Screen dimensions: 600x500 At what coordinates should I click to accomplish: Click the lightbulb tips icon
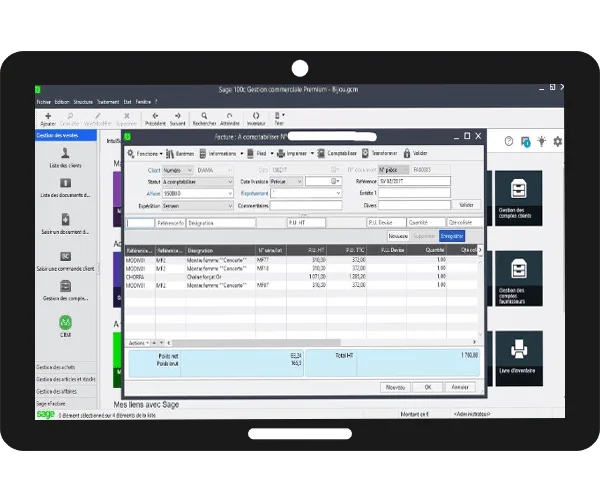[x=541, y=141]
